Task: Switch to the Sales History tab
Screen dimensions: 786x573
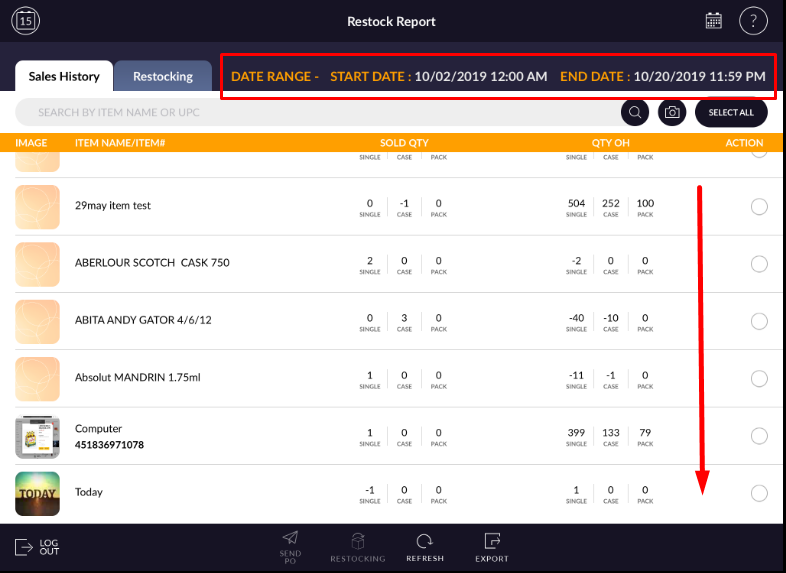Action: pyautogui.click(x=64, y=76)
